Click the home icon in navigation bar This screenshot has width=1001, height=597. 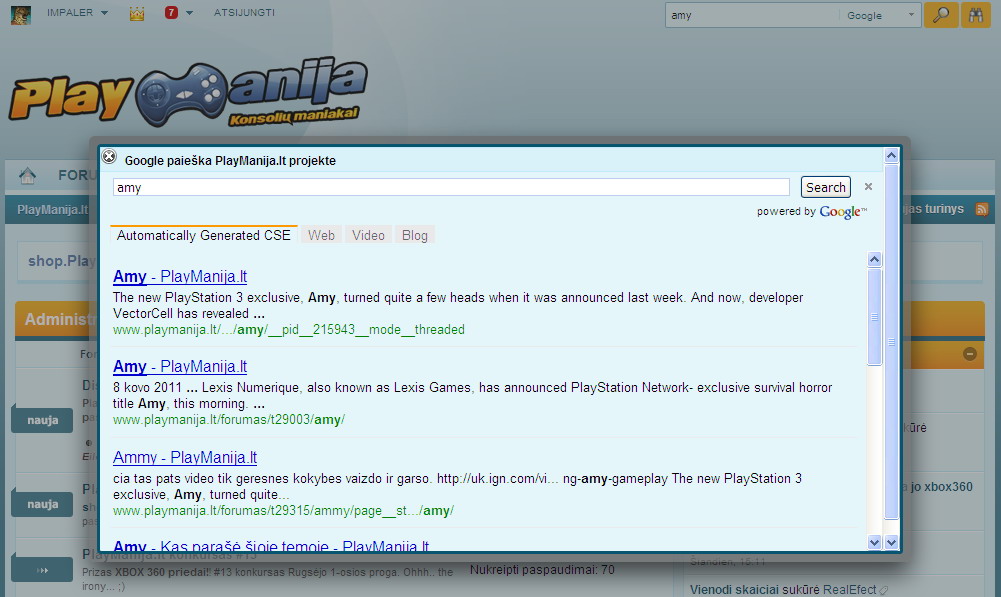point(27,175)
